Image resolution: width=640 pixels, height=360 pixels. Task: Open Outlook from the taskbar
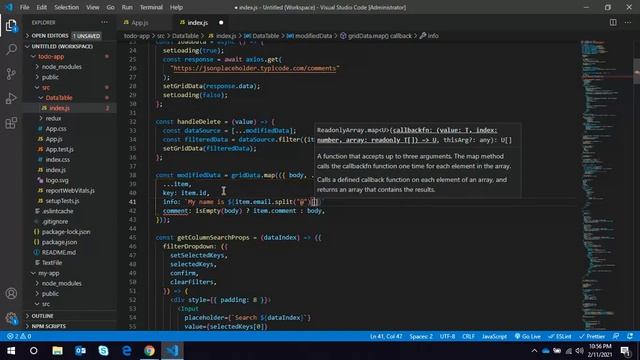(80, 351)
